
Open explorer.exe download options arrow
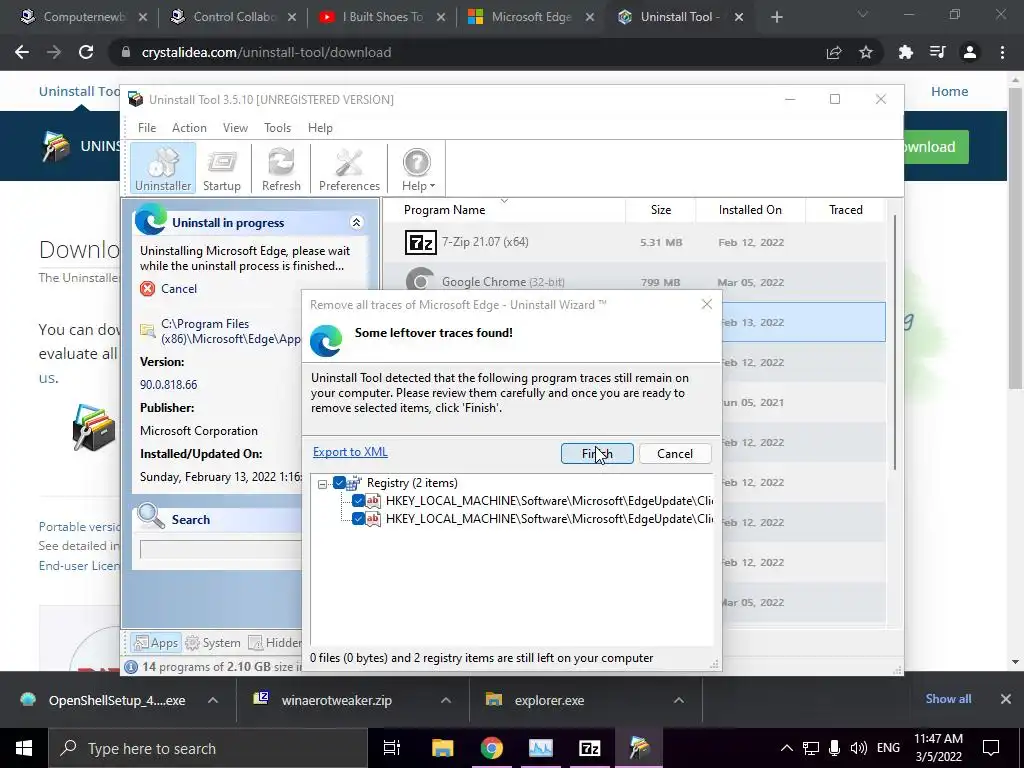(x=679, y=700)
